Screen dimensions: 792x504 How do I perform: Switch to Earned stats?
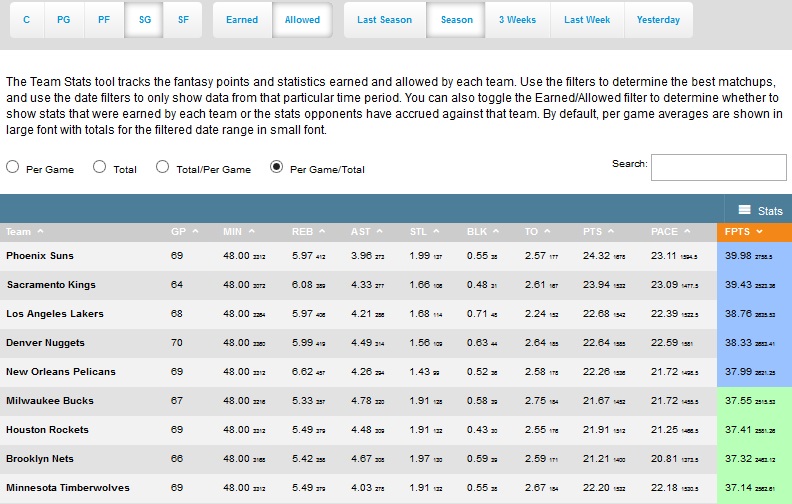(242, 20)
